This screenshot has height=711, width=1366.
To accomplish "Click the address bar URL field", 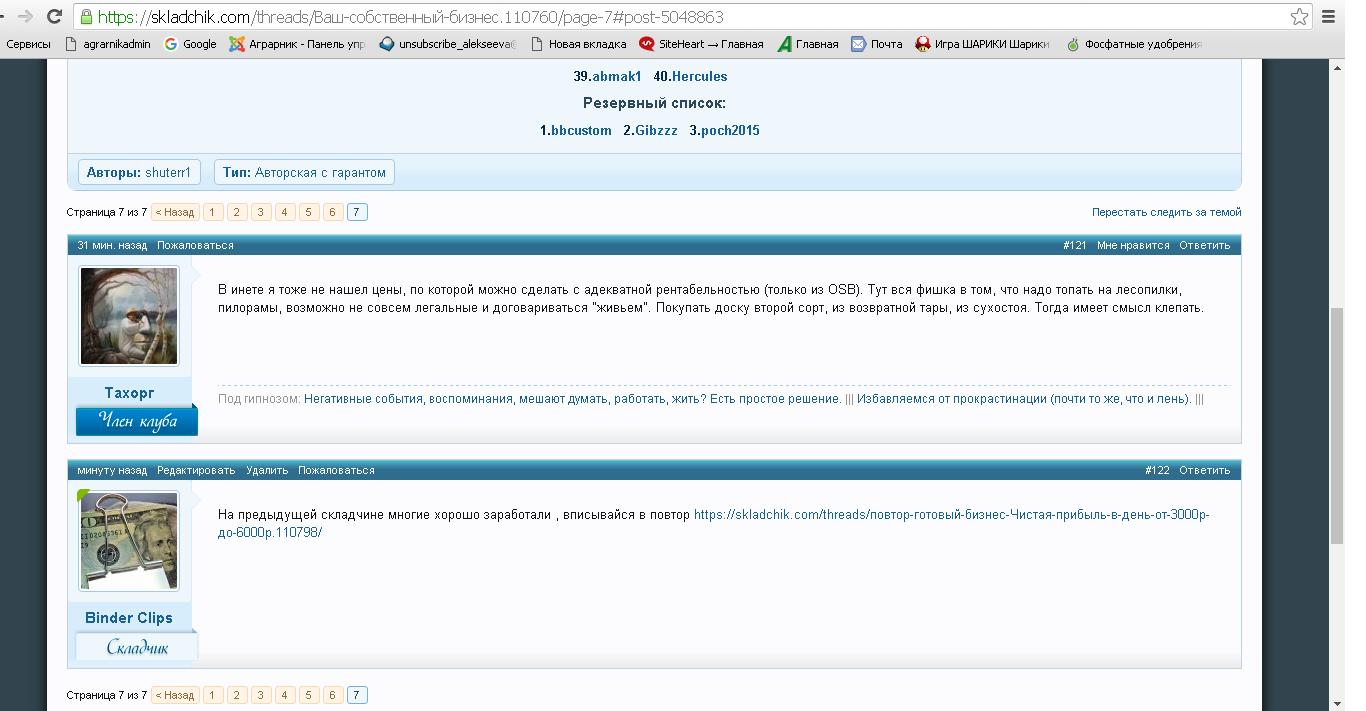I will 690,17.
